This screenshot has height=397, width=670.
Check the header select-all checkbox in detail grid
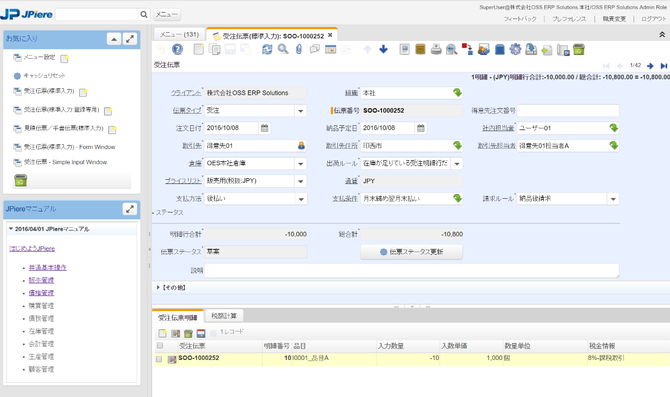click(x=160, y=345)
